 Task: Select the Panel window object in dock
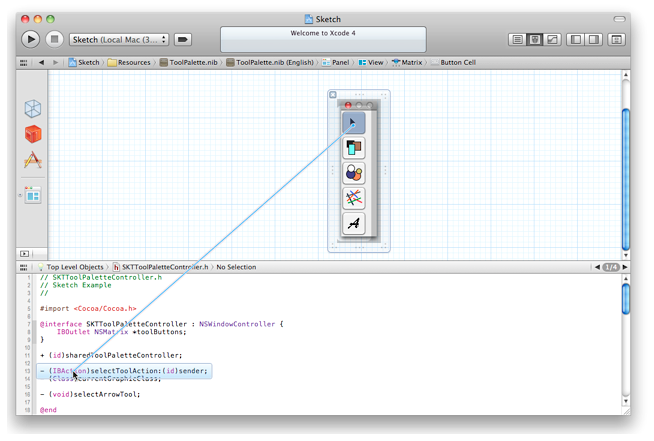[x=33, y=195]
